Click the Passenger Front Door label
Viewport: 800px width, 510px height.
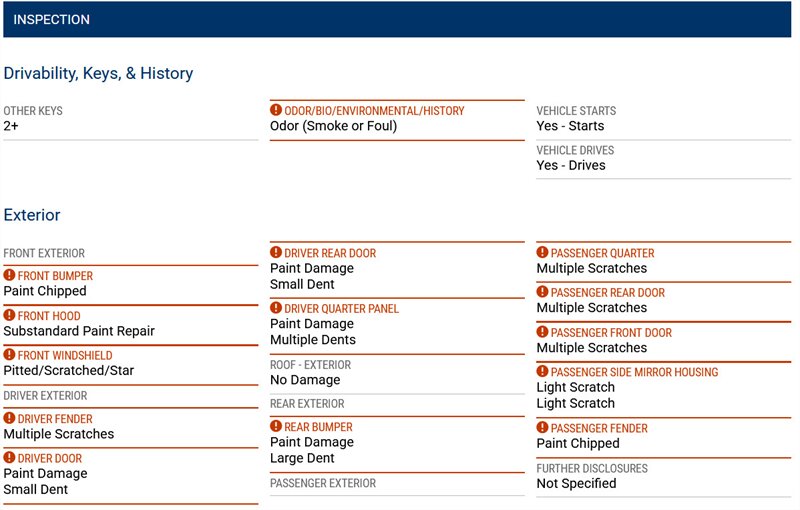tap(610, 333)
